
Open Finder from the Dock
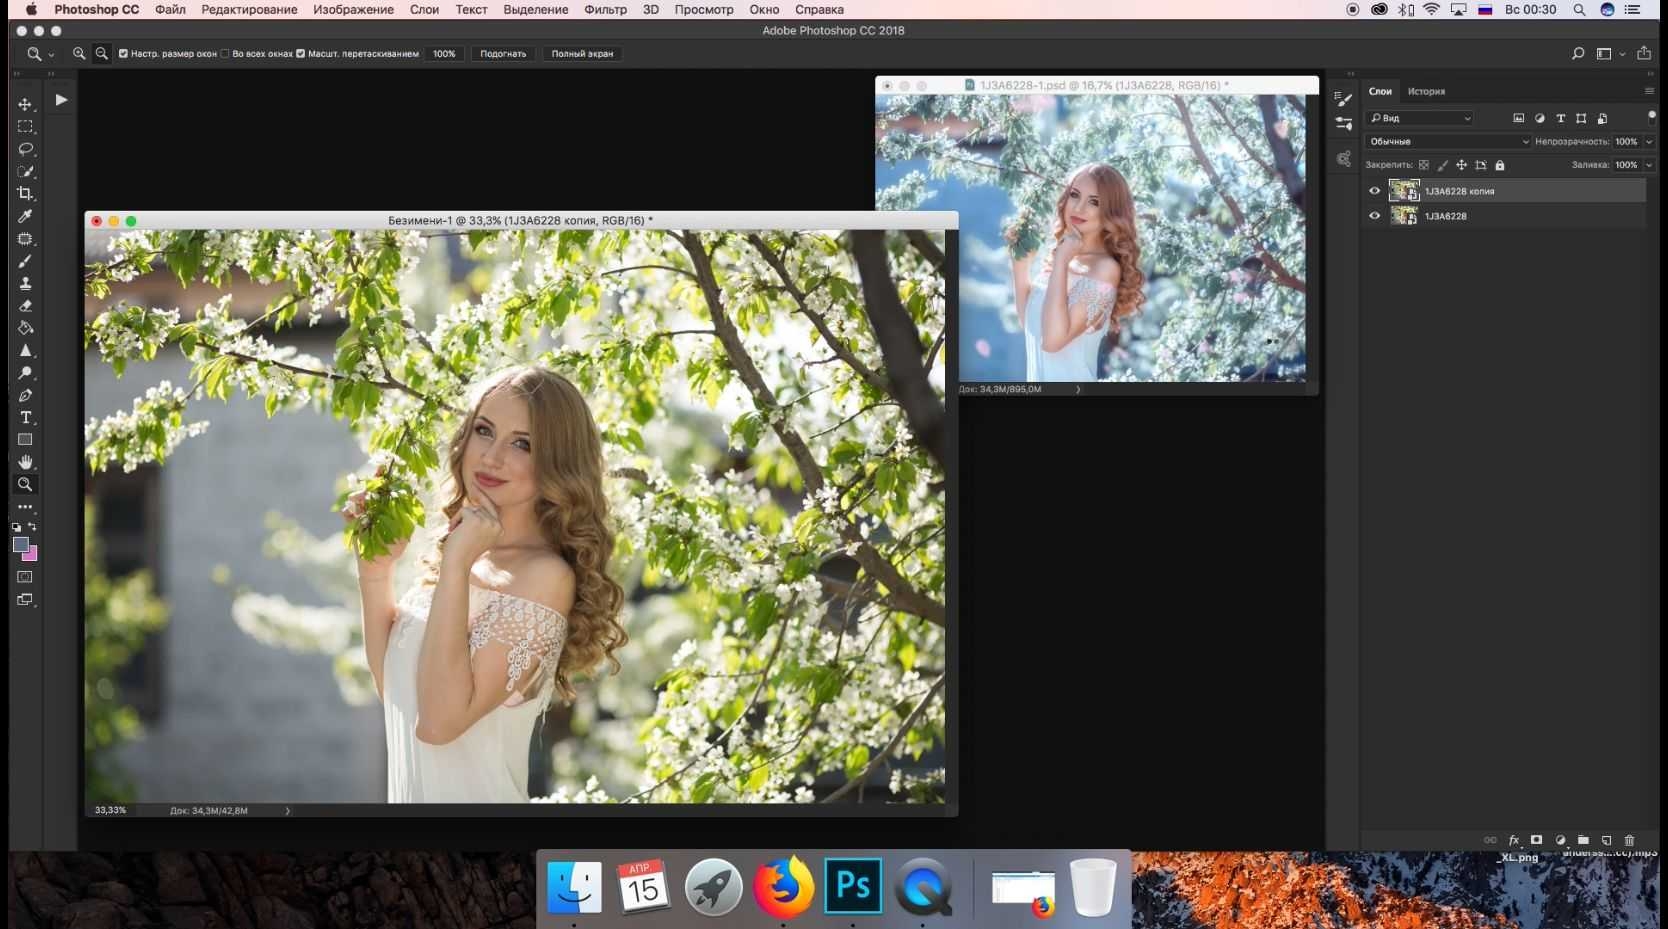pos(575,887)
